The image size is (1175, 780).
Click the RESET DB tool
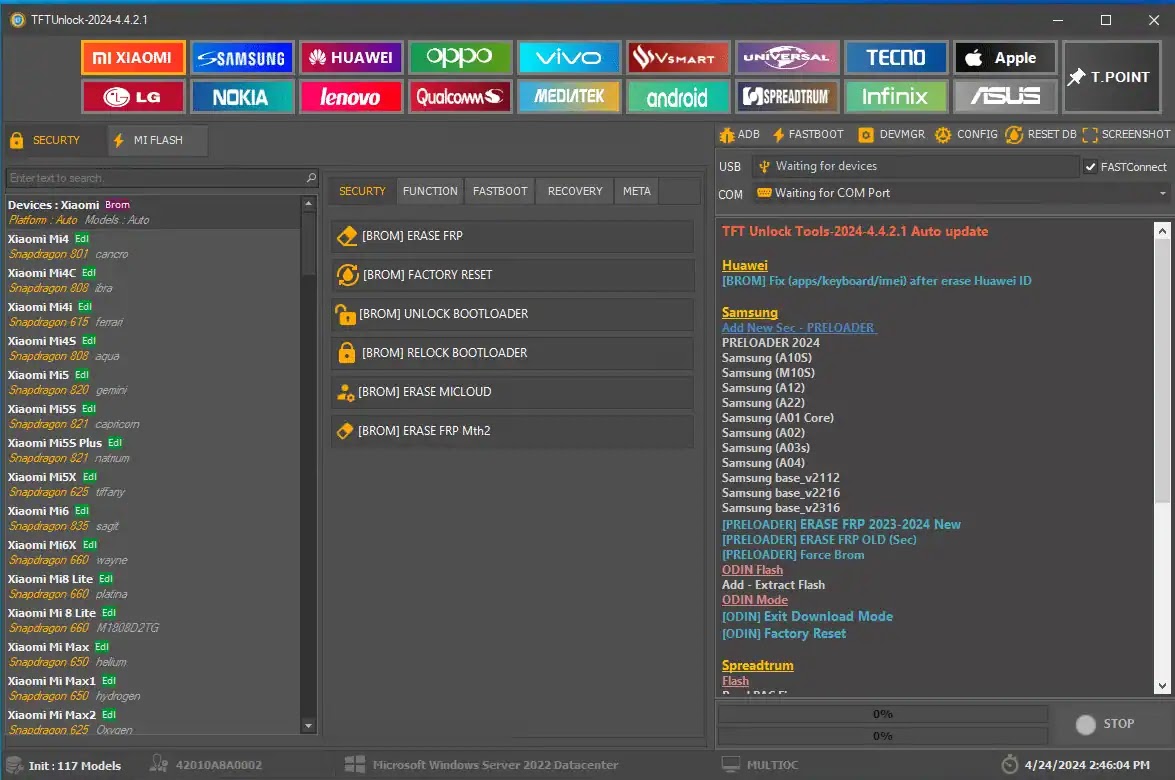click(1041, 134)
